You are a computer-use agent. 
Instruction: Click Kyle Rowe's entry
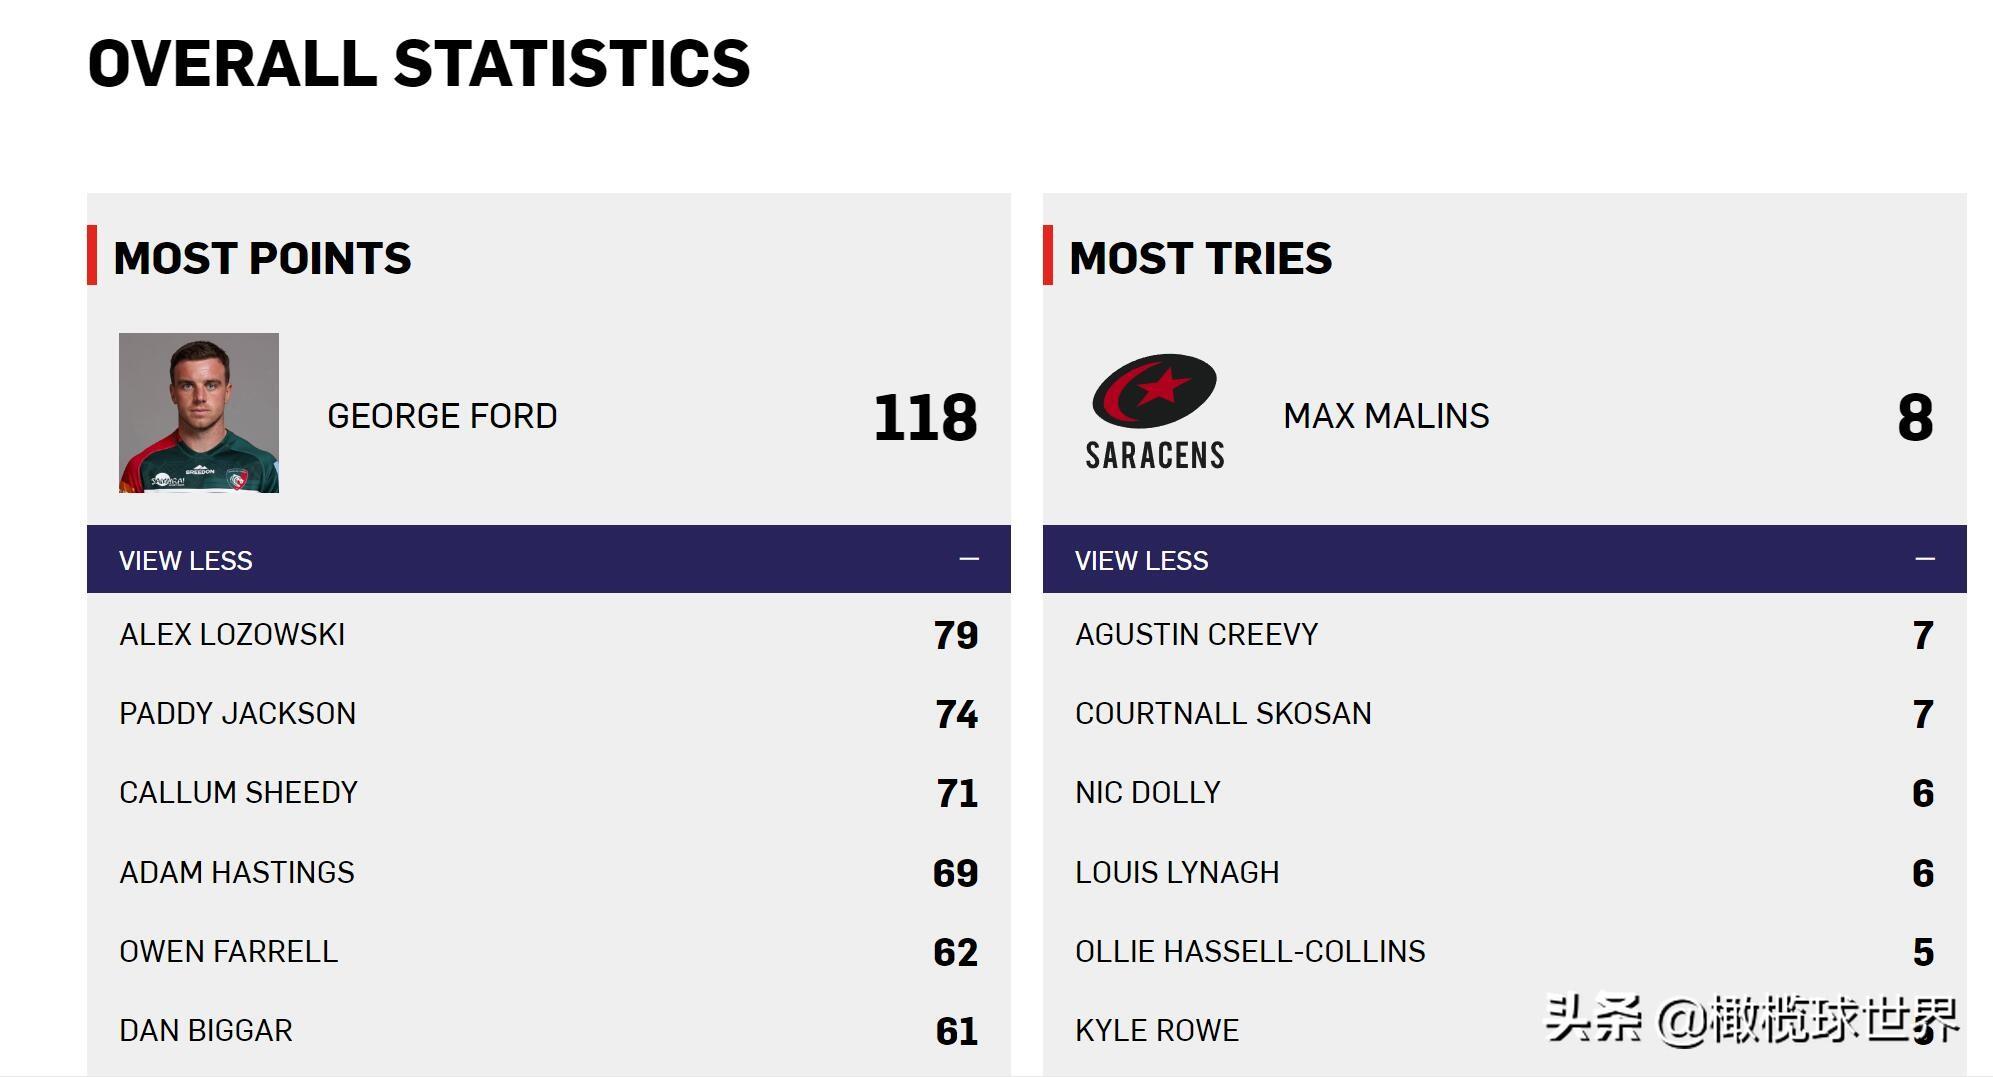click(1157, 1030)
